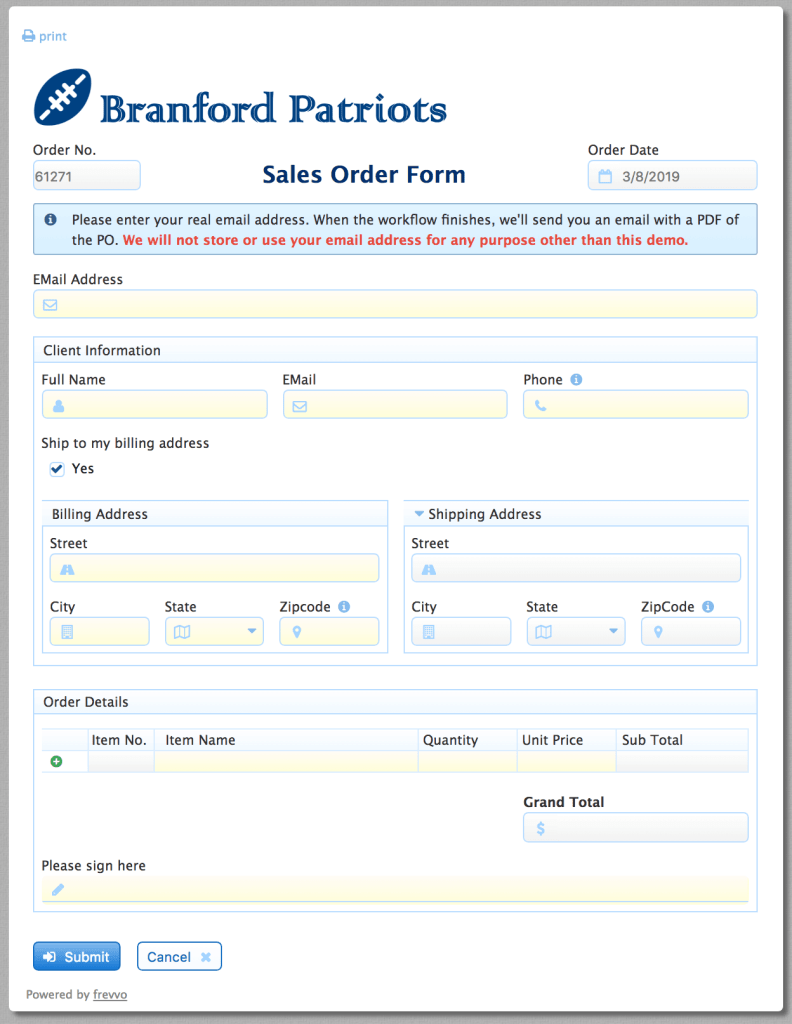Click the road icon in Billing Street field
Viewport: 792px width, 1024px height.
[x=67, y=569]
